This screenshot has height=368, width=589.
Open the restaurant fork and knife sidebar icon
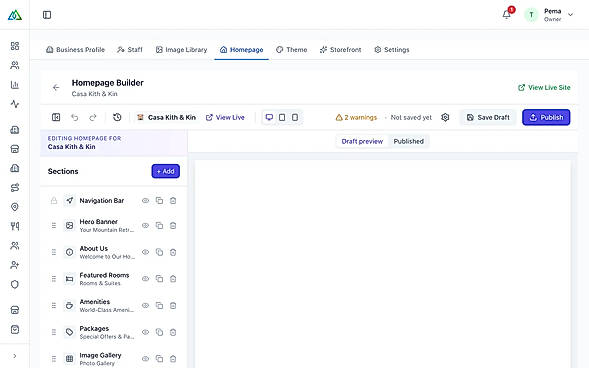click(x=15, y=226)
